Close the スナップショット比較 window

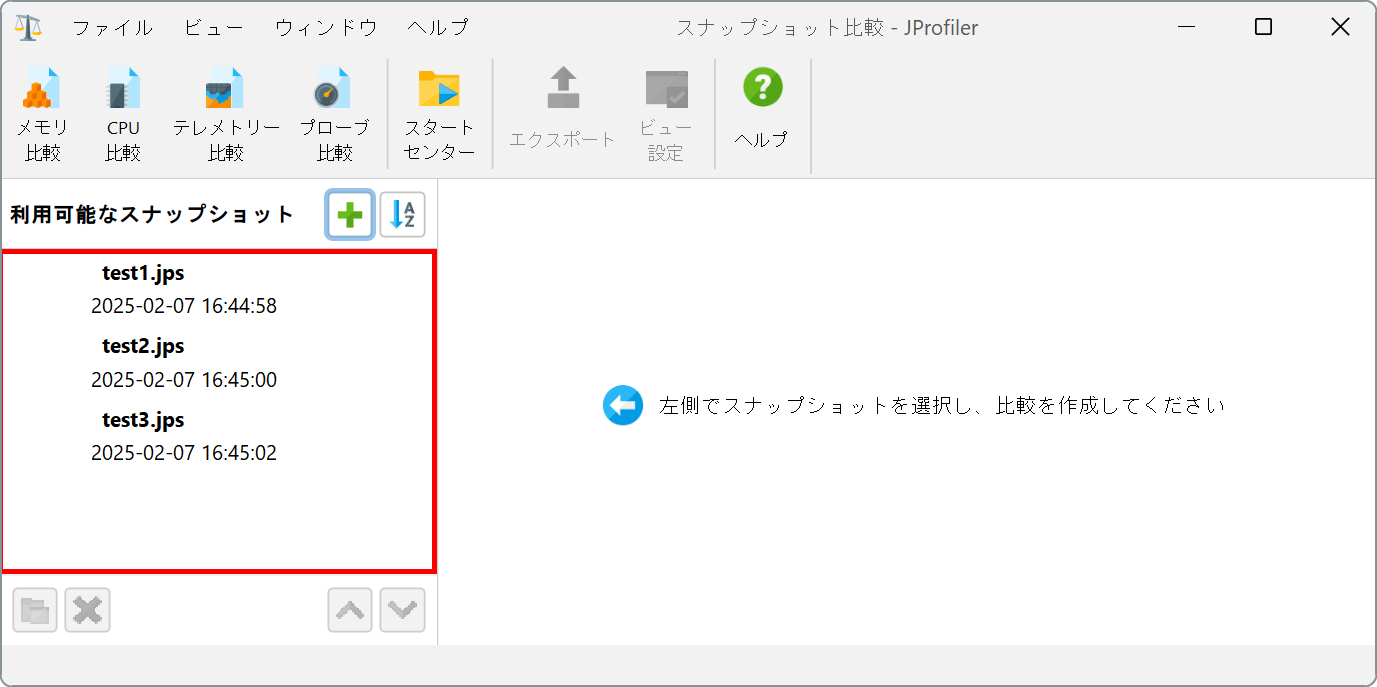[x=1340, y=27]
